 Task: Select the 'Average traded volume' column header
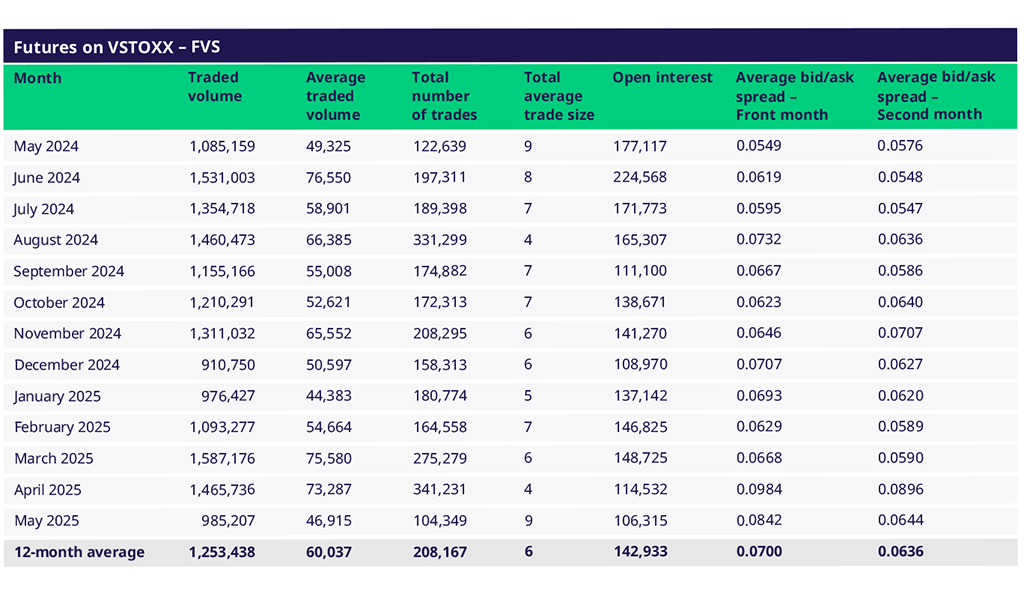335,96
